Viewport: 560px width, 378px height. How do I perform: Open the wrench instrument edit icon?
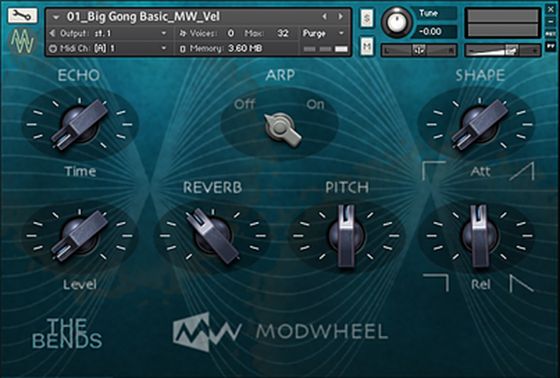point(22,15)
